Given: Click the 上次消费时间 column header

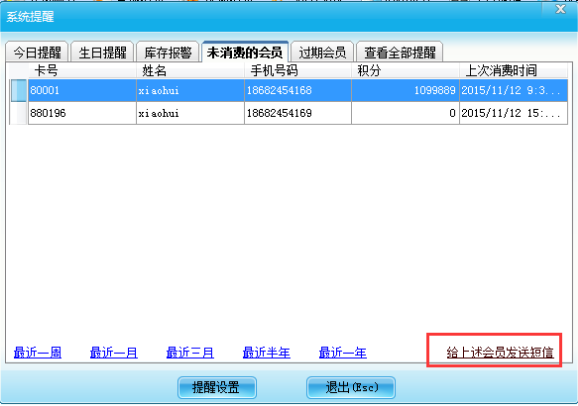Looking at the screenshot, I should (513, 70).
